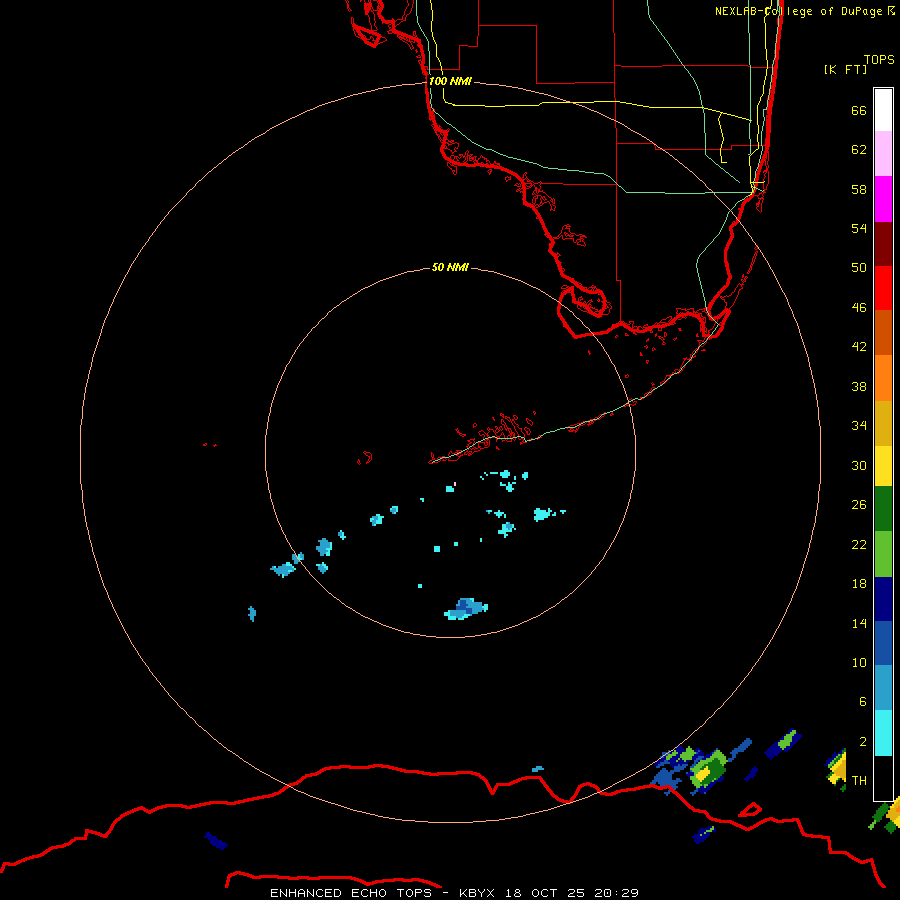Click the "46" legend value
The image size is (900, 900).
pyautogui.click(x=859, y=307)
